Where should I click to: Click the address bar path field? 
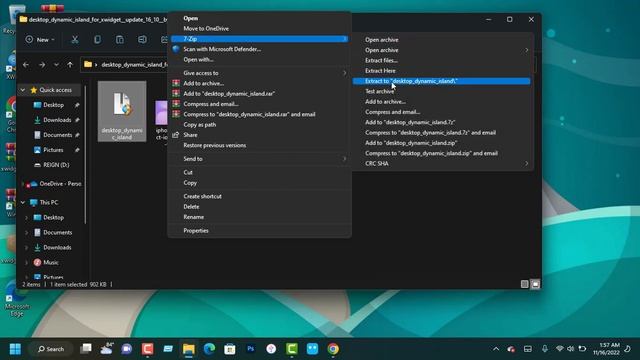[x=124, y=64]
